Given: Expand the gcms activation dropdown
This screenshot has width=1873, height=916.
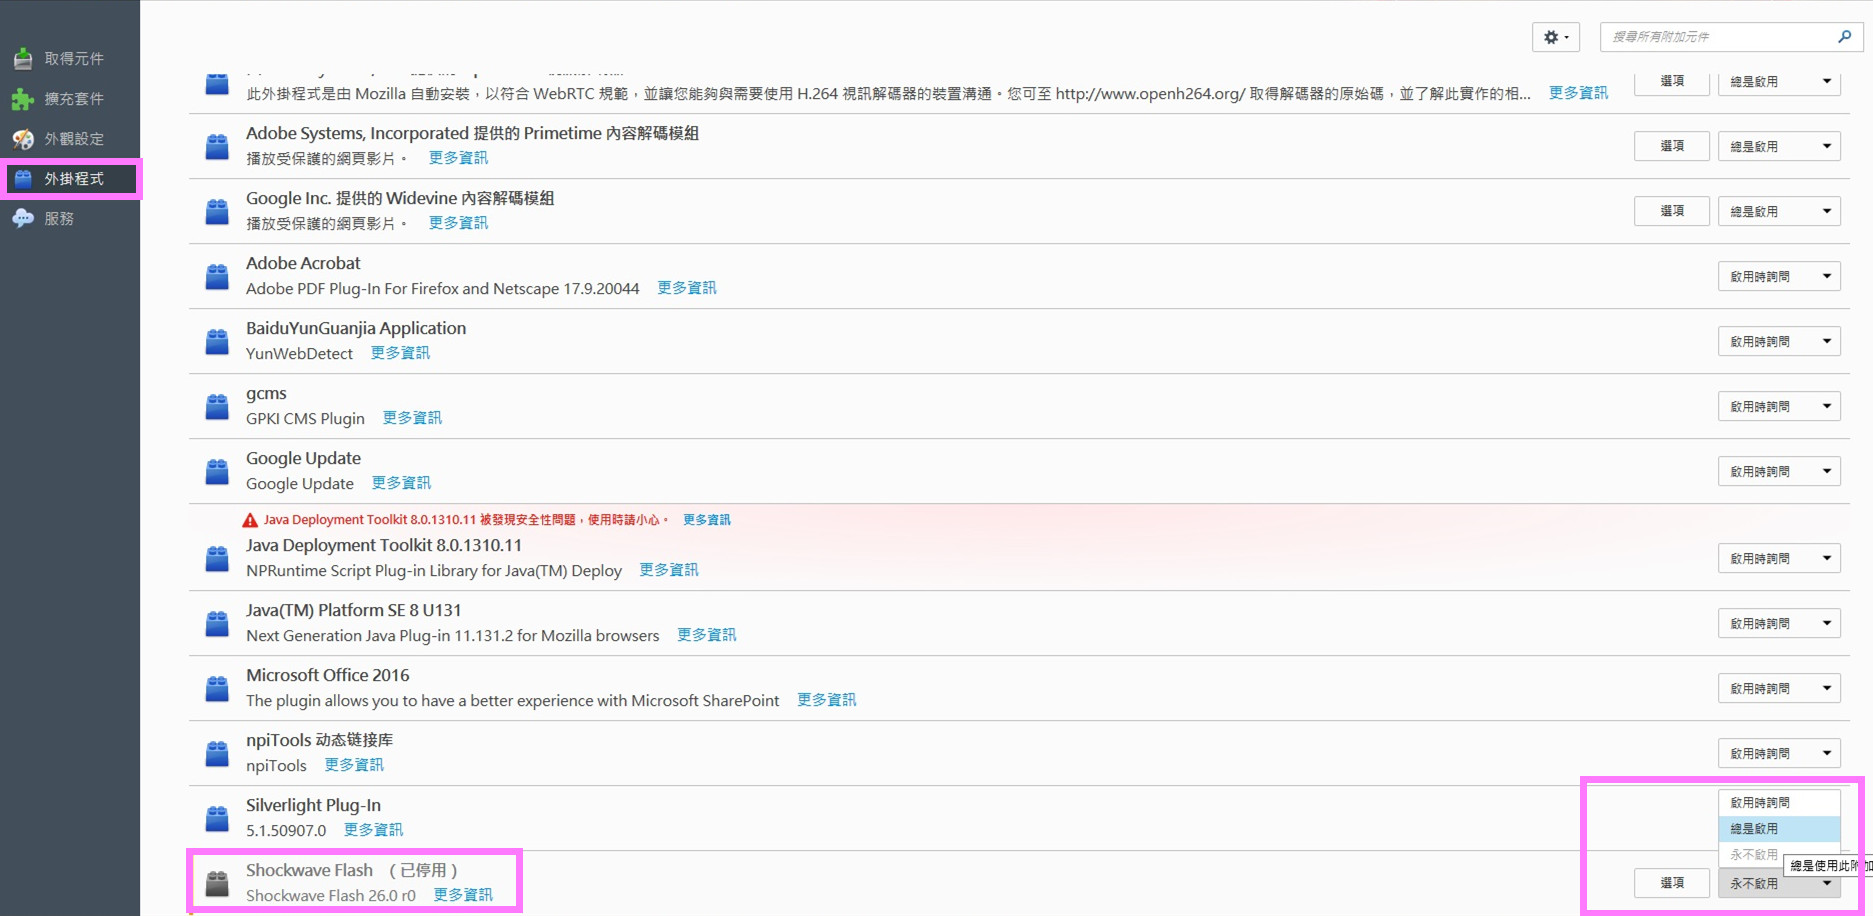Looking at the screenshot, I should 1779,406.
